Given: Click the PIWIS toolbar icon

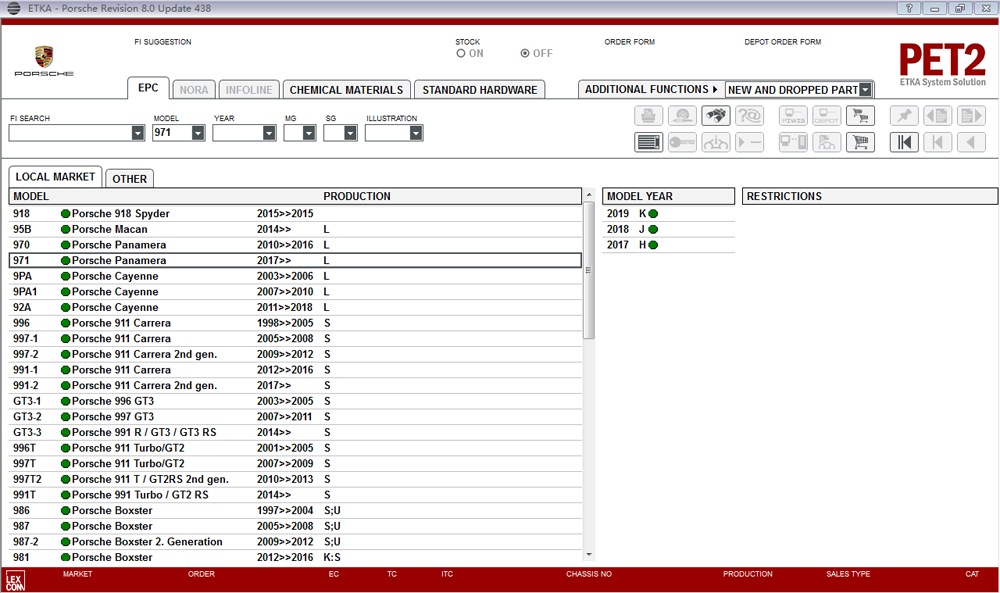Looking at the screenshot, I should [x=793, y=116].
